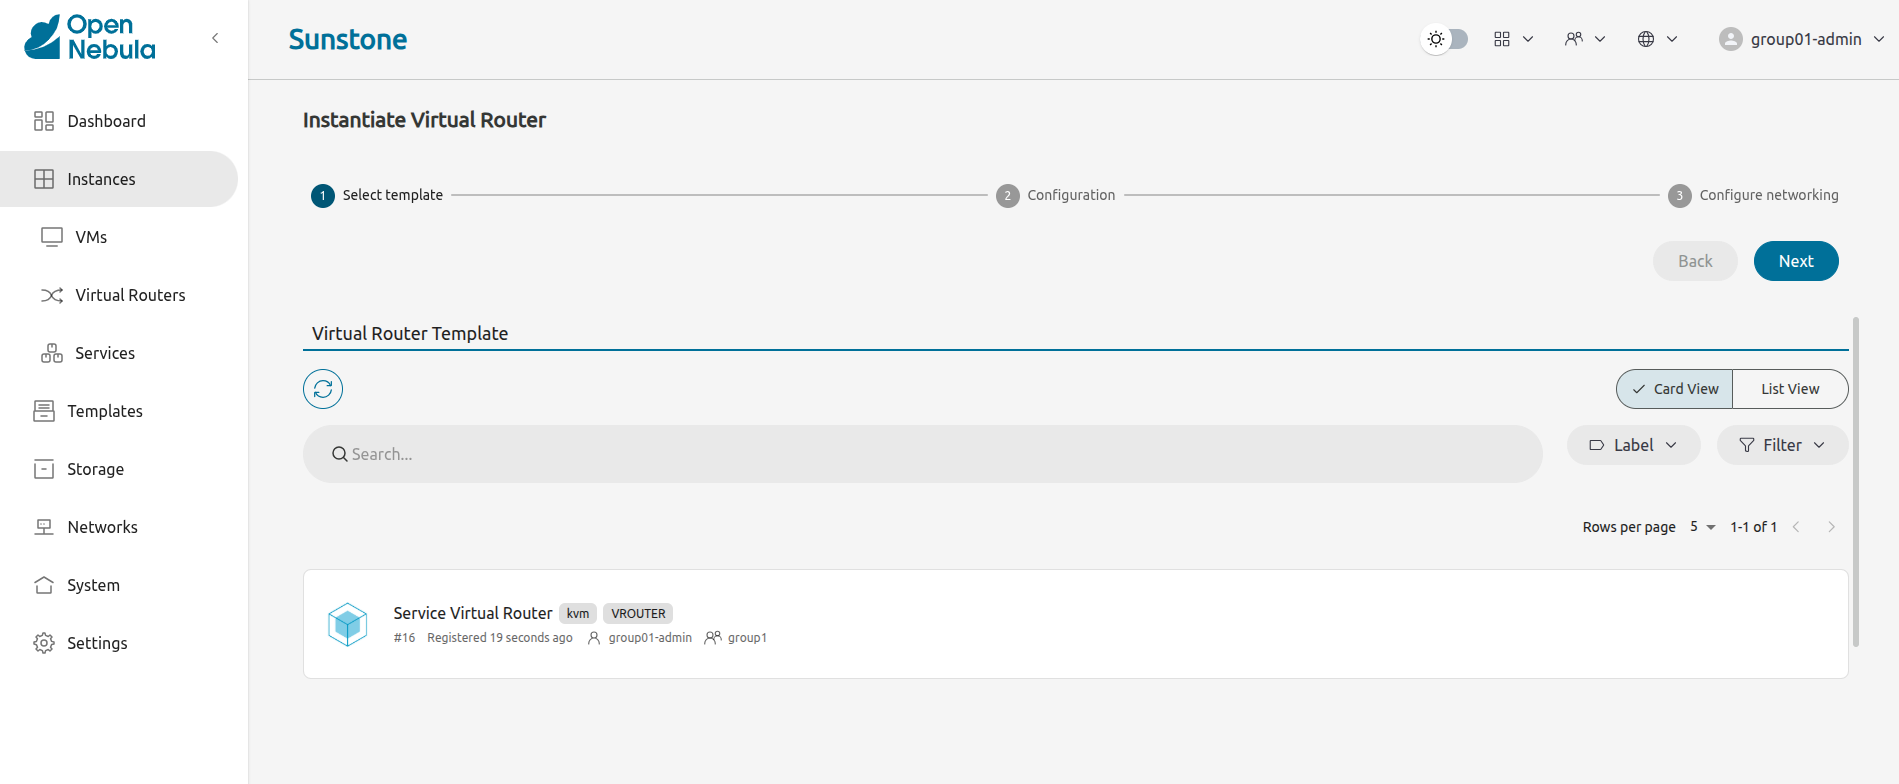Viewport: 1899px width, 784px height.
Task: Toggle dark mode switch
Action: (x=1443, y=38)
